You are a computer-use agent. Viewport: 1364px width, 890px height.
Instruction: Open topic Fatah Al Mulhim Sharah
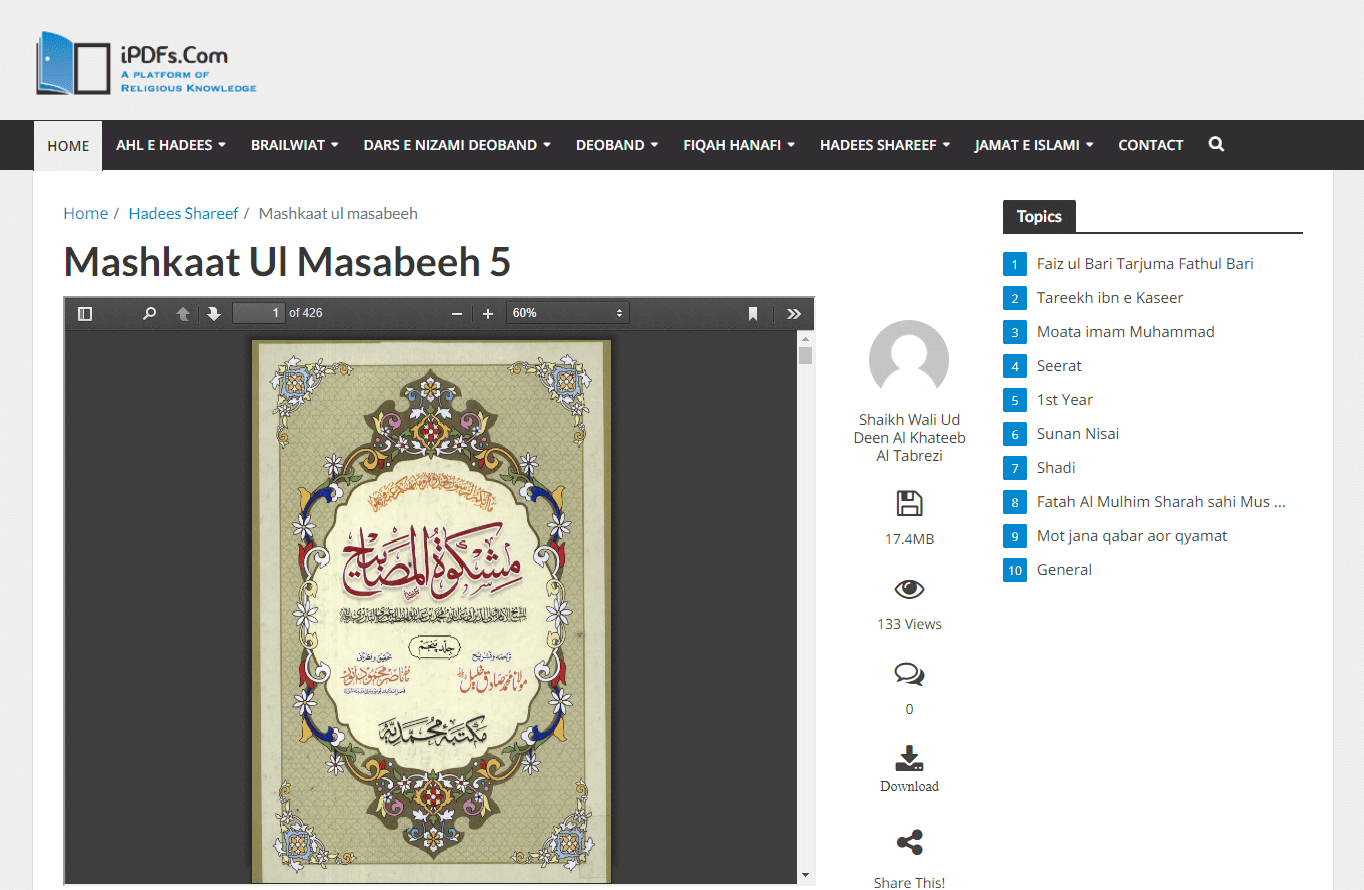1161,502
